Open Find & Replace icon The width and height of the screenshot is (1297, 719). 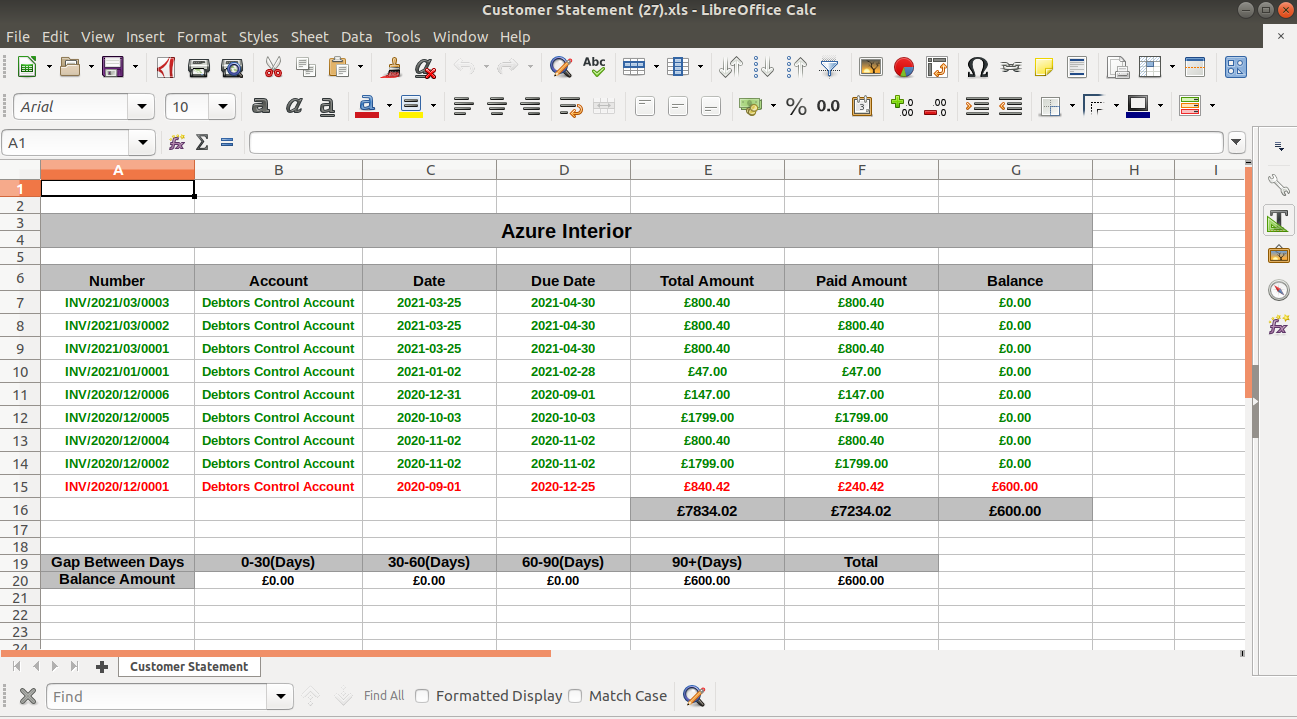click(x=561, y=67)
